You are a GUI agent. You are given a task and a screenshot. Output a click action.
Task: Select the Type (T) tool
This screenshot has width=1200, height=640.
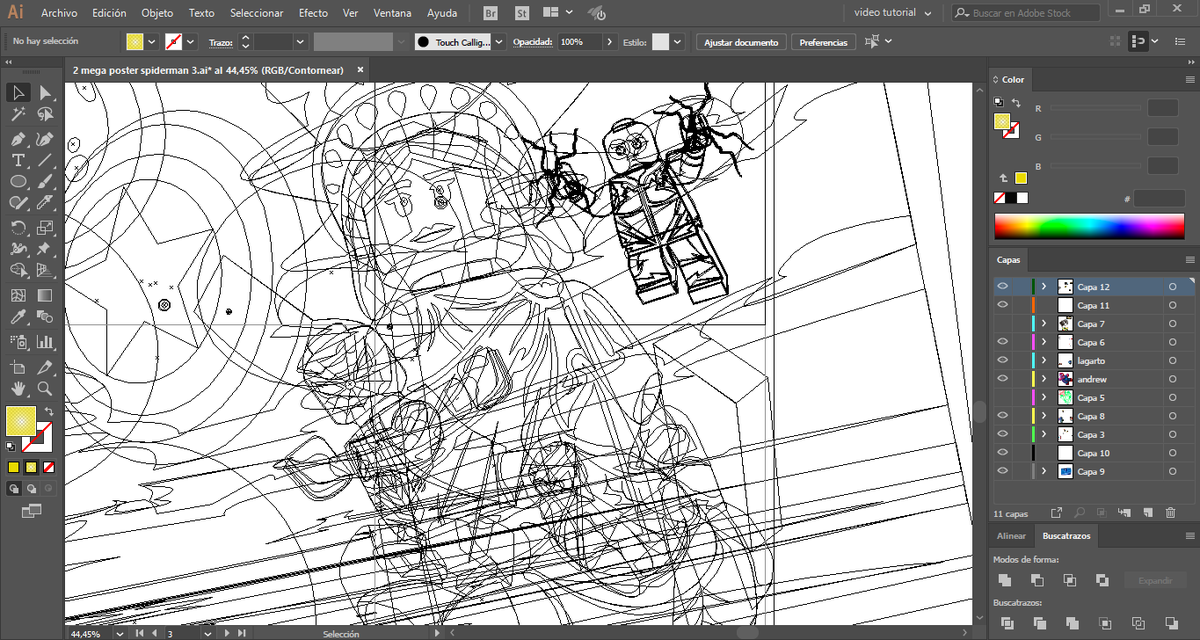(x=18, y=160)
